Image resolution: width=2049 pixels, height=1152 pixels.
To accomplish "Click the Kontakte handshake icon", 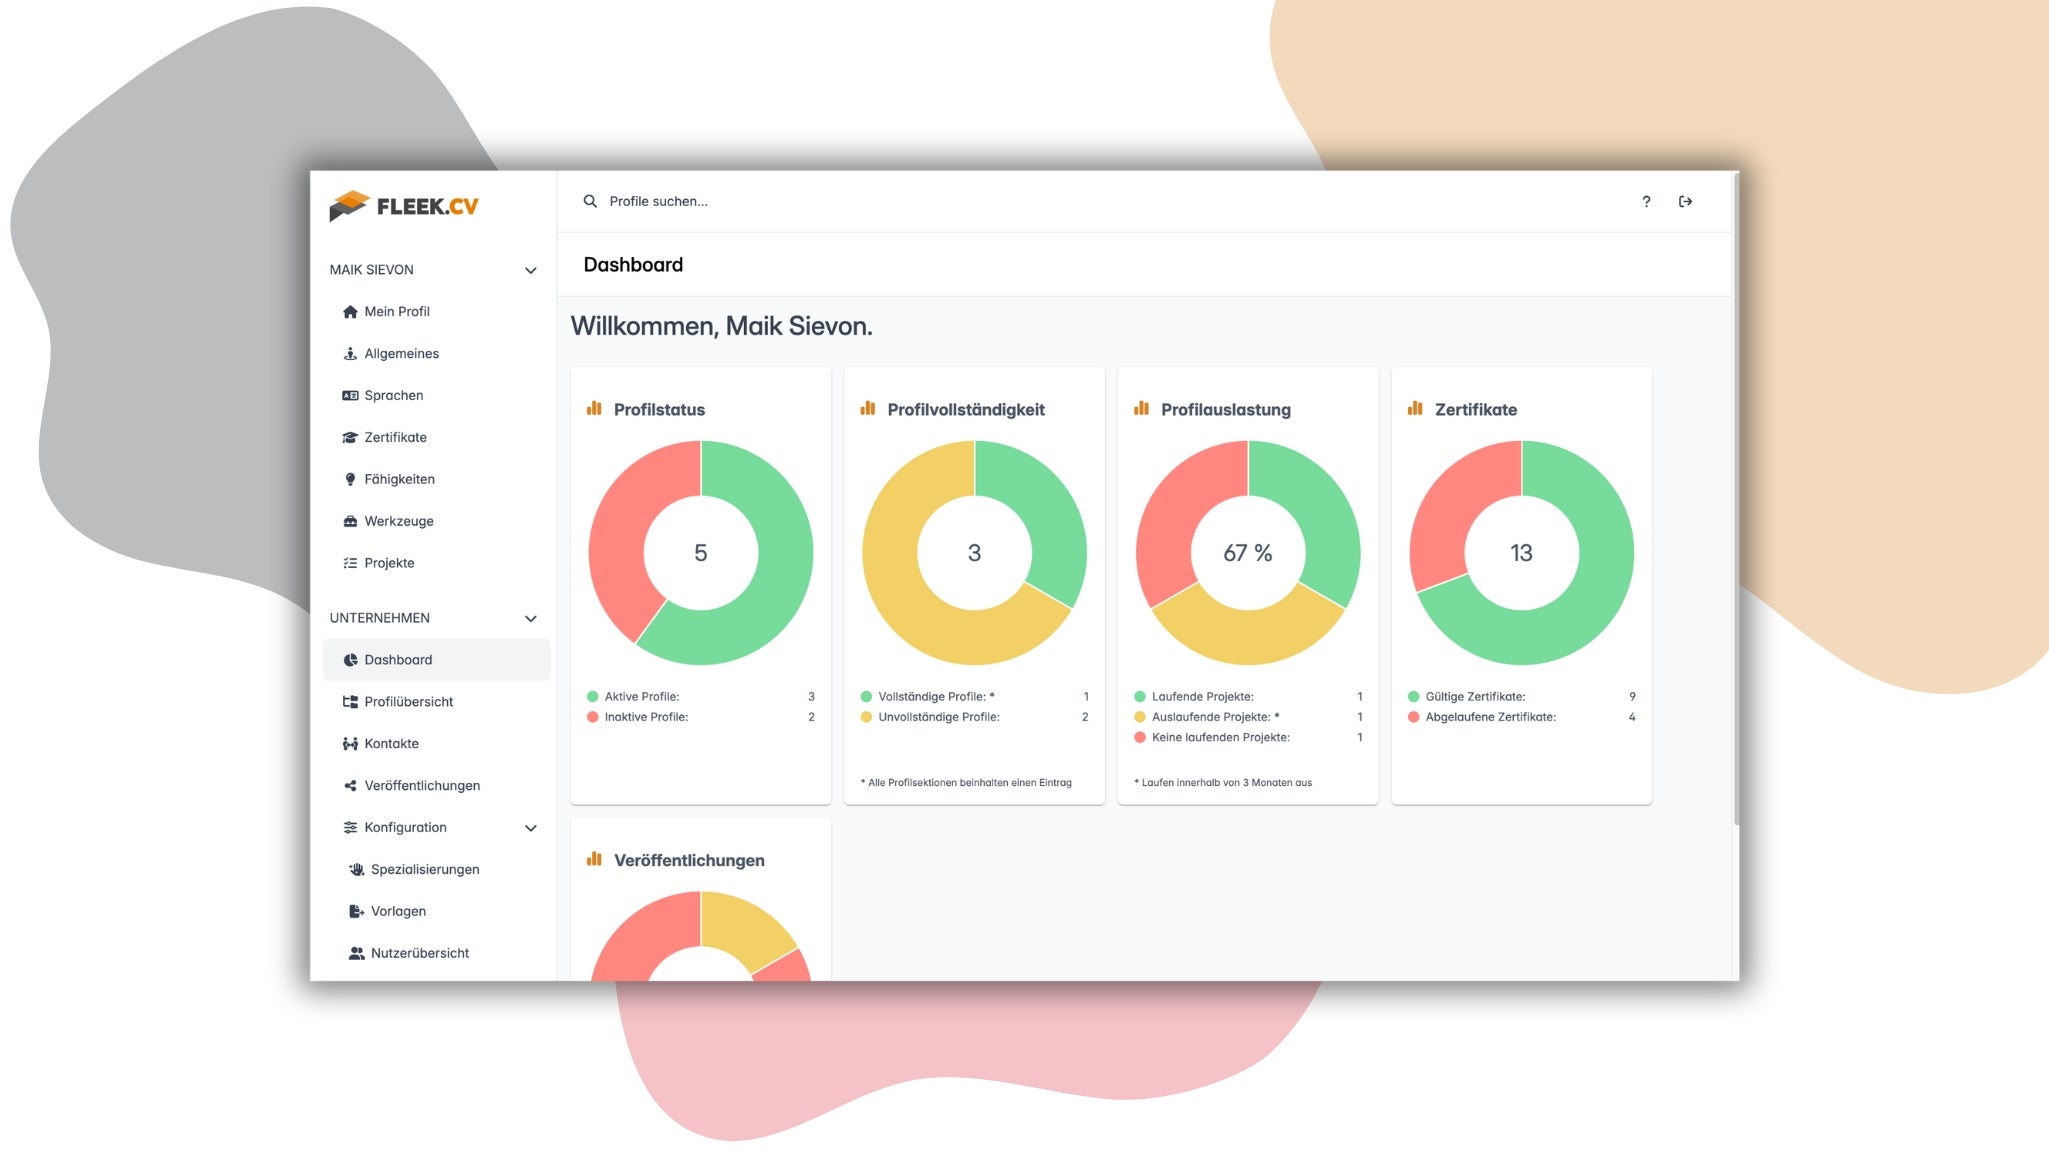I will [350, 743].
